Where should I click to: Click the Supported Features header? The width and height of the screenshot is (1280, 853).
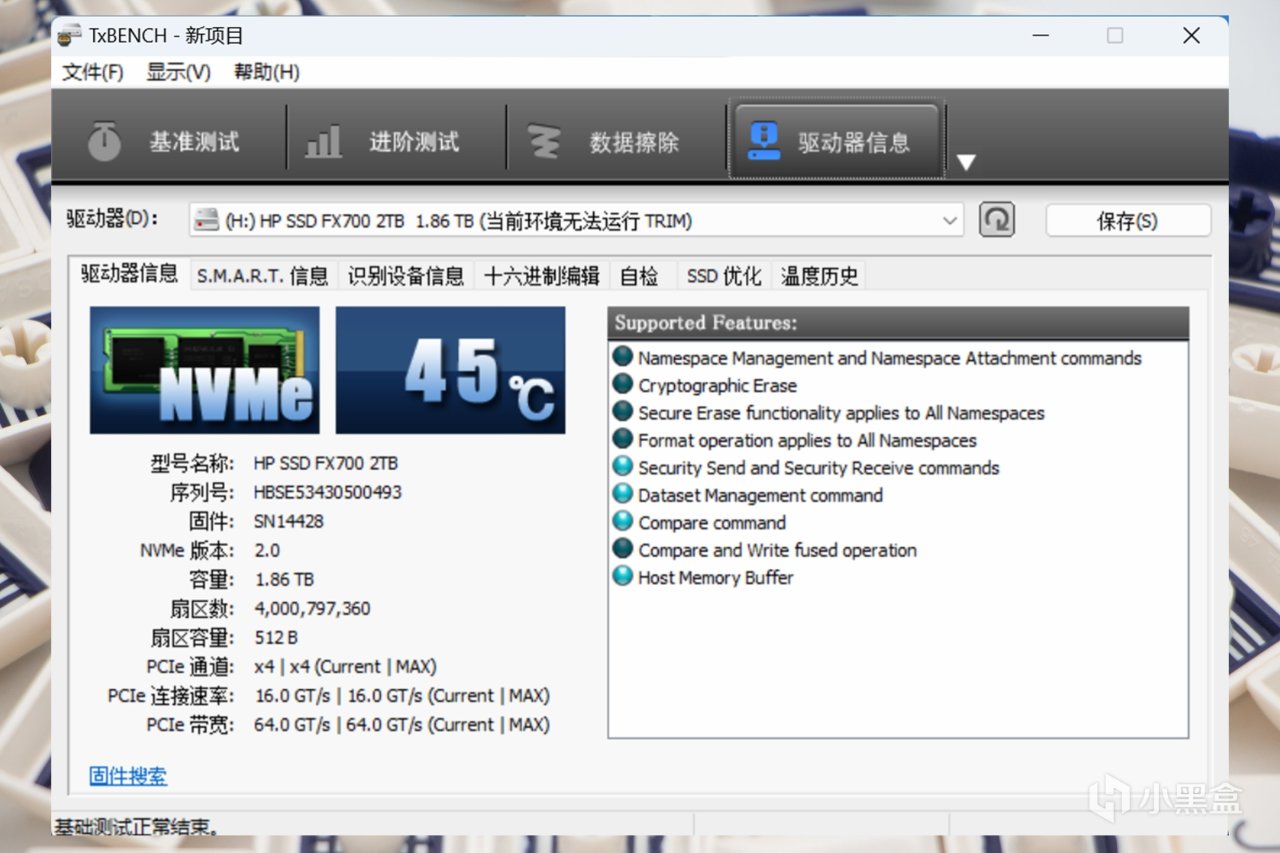898,323
